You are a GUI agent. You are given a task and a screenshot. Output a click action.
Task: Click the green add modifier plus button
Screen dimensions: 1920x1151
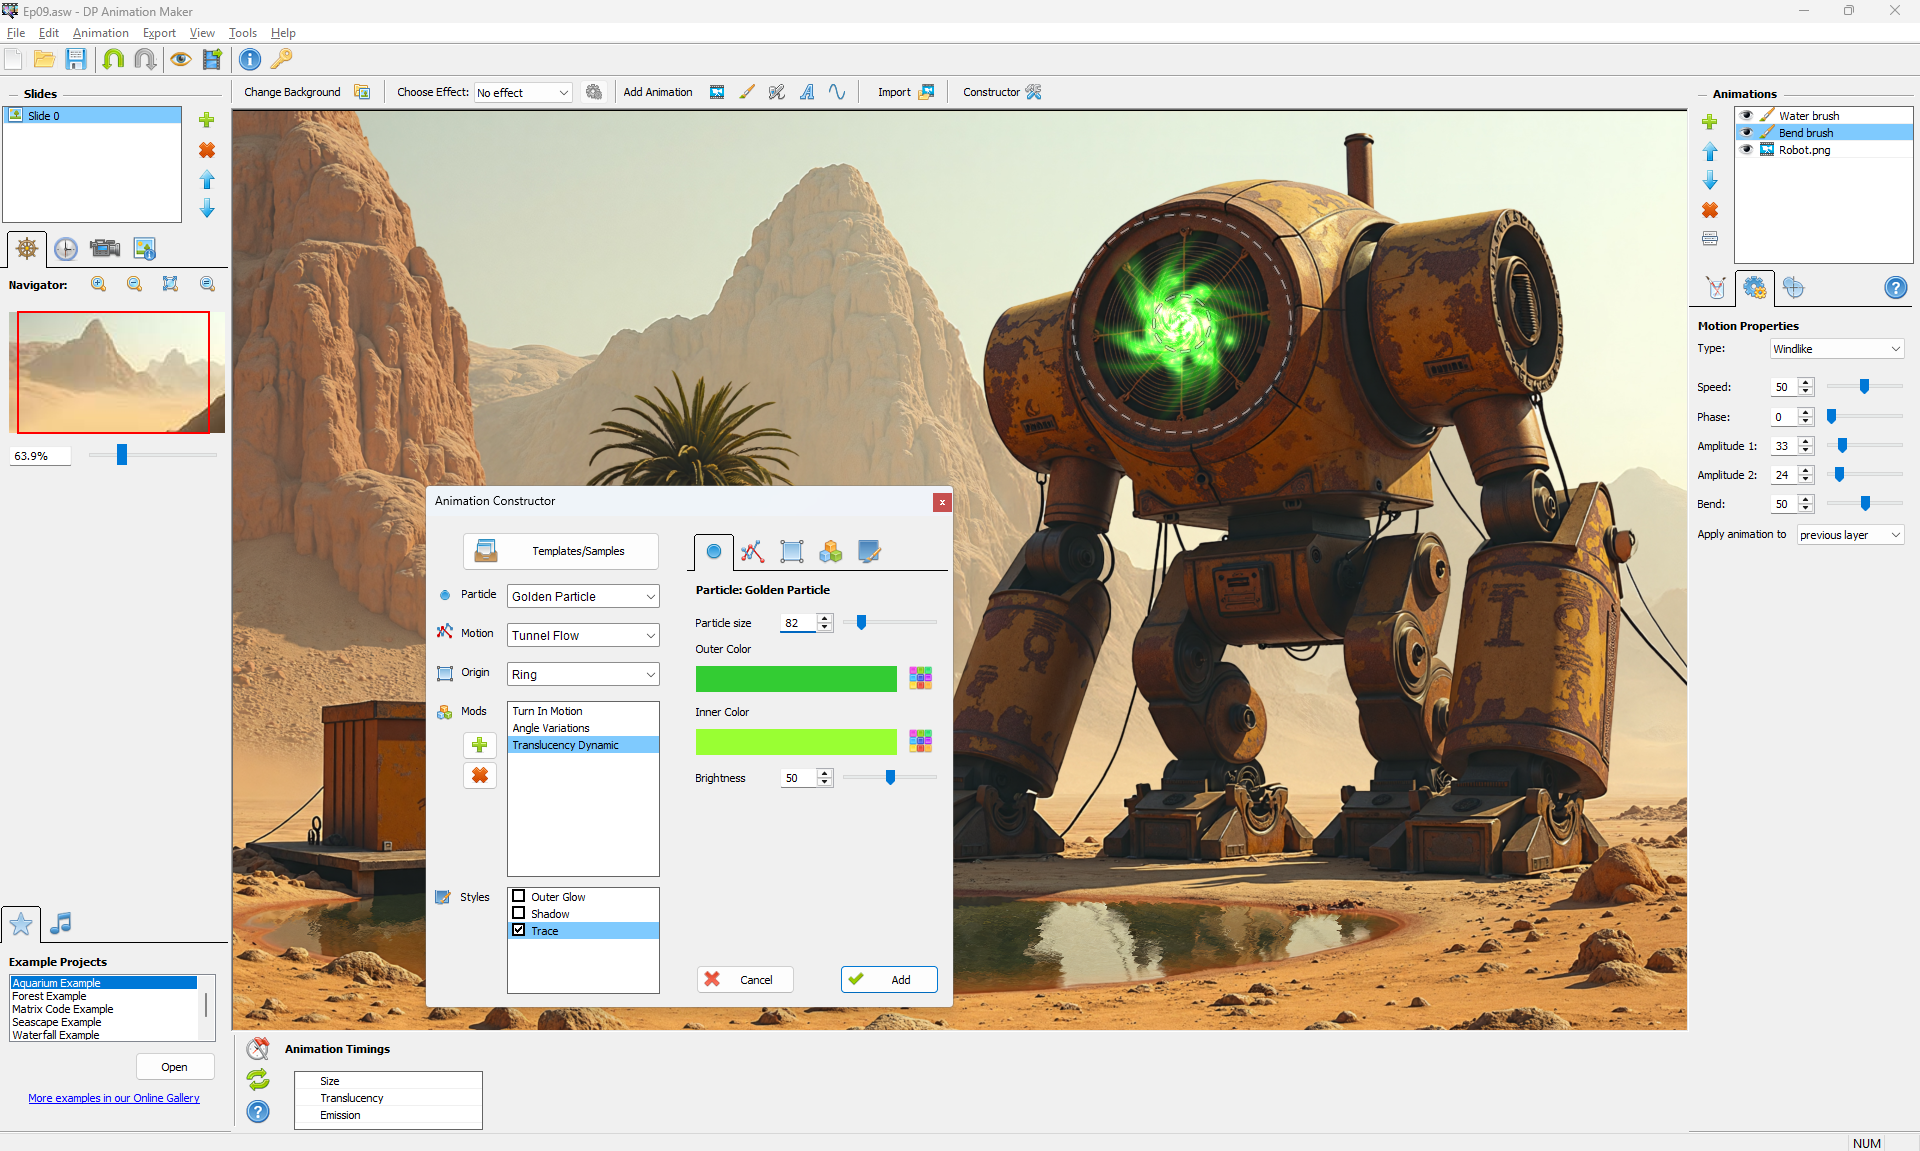(x=480, y=745)
